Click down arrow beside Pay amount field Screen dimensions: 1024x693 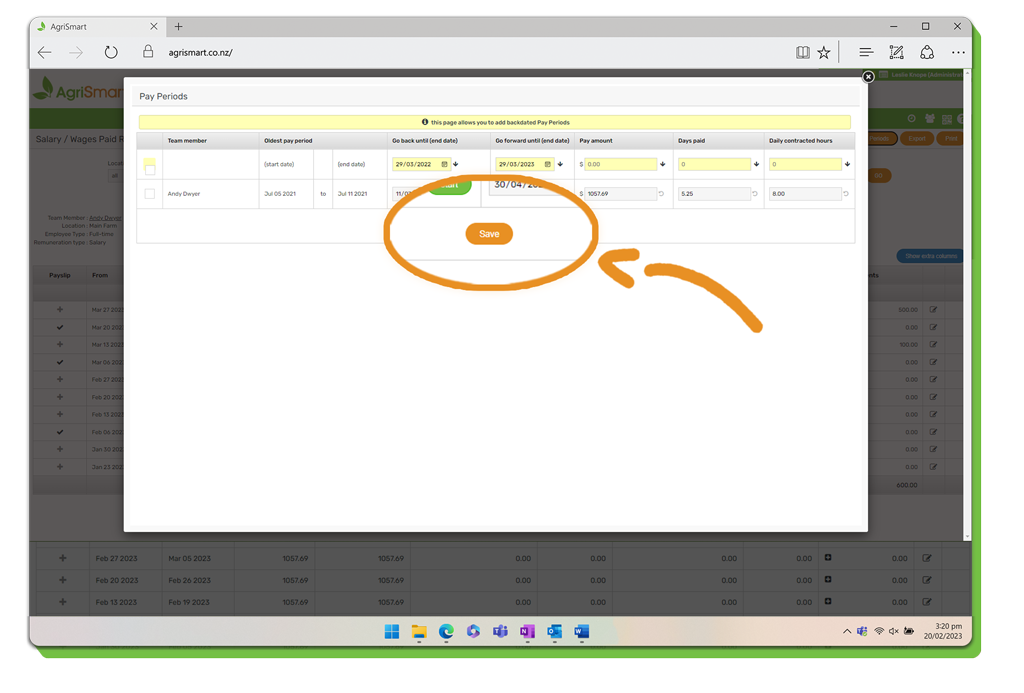click(662, 164)
